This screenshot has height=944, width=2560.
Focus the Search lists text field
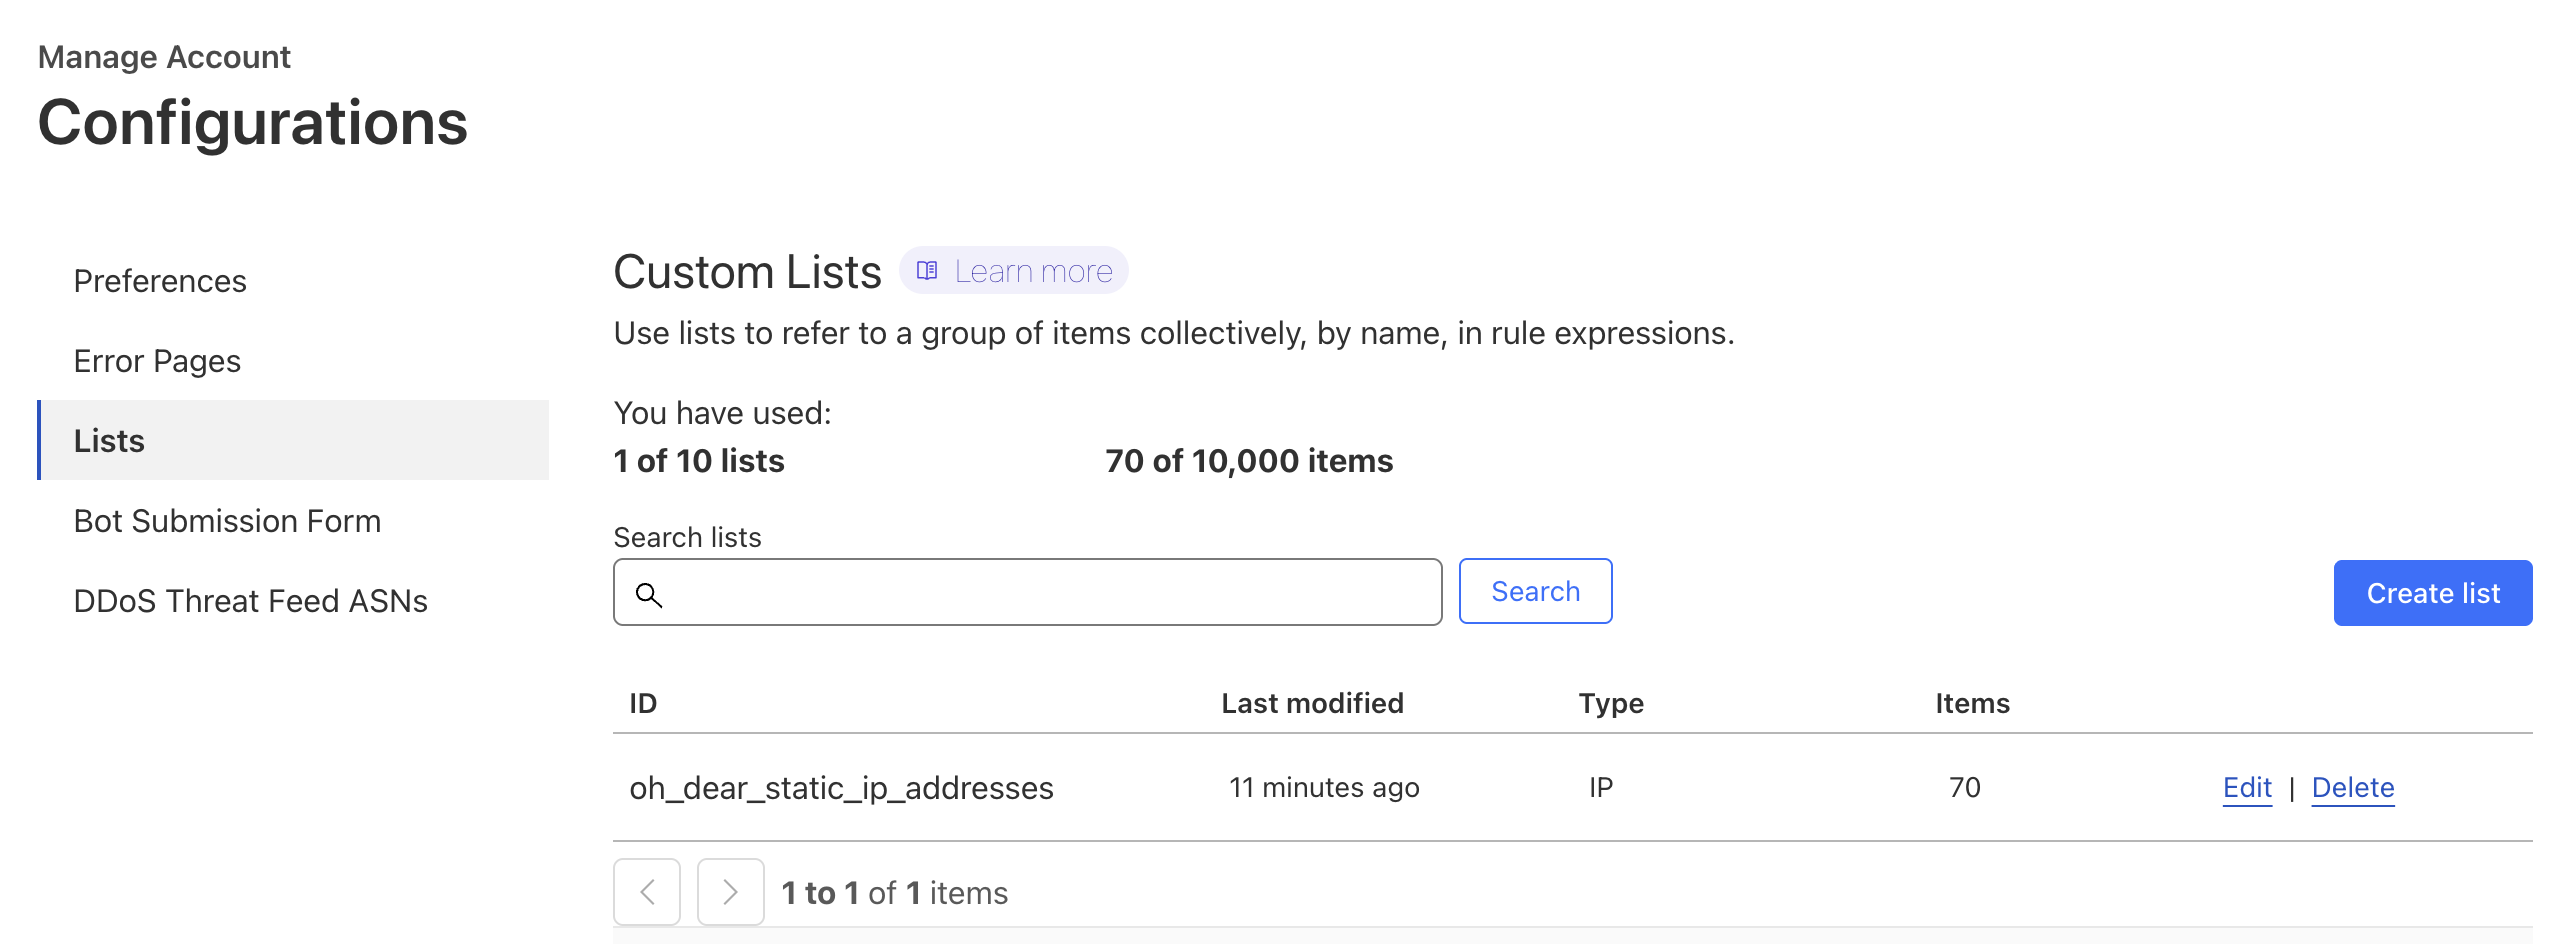pos(1050,593)
